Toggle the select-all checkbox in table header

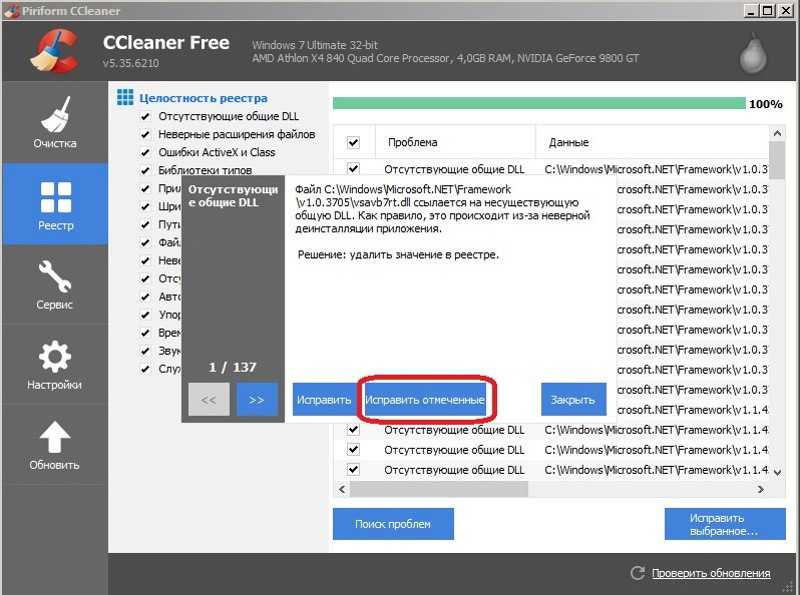(353, 142)
